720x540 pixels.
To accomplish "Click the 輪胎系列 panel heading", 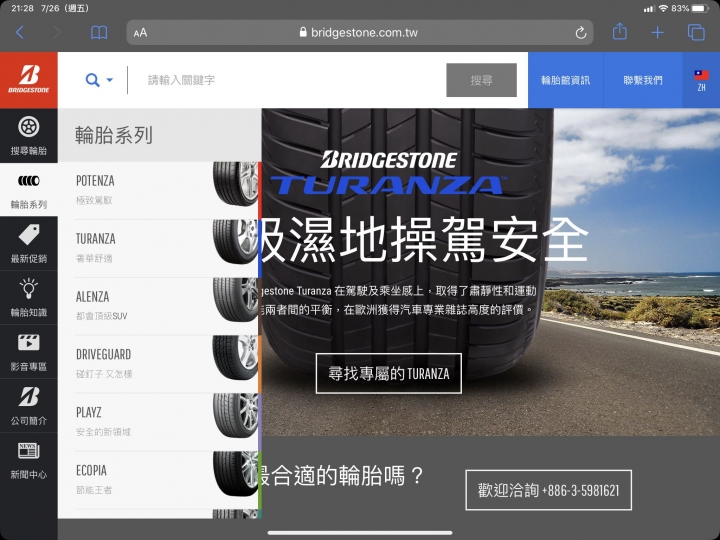I will click(114, 135).
